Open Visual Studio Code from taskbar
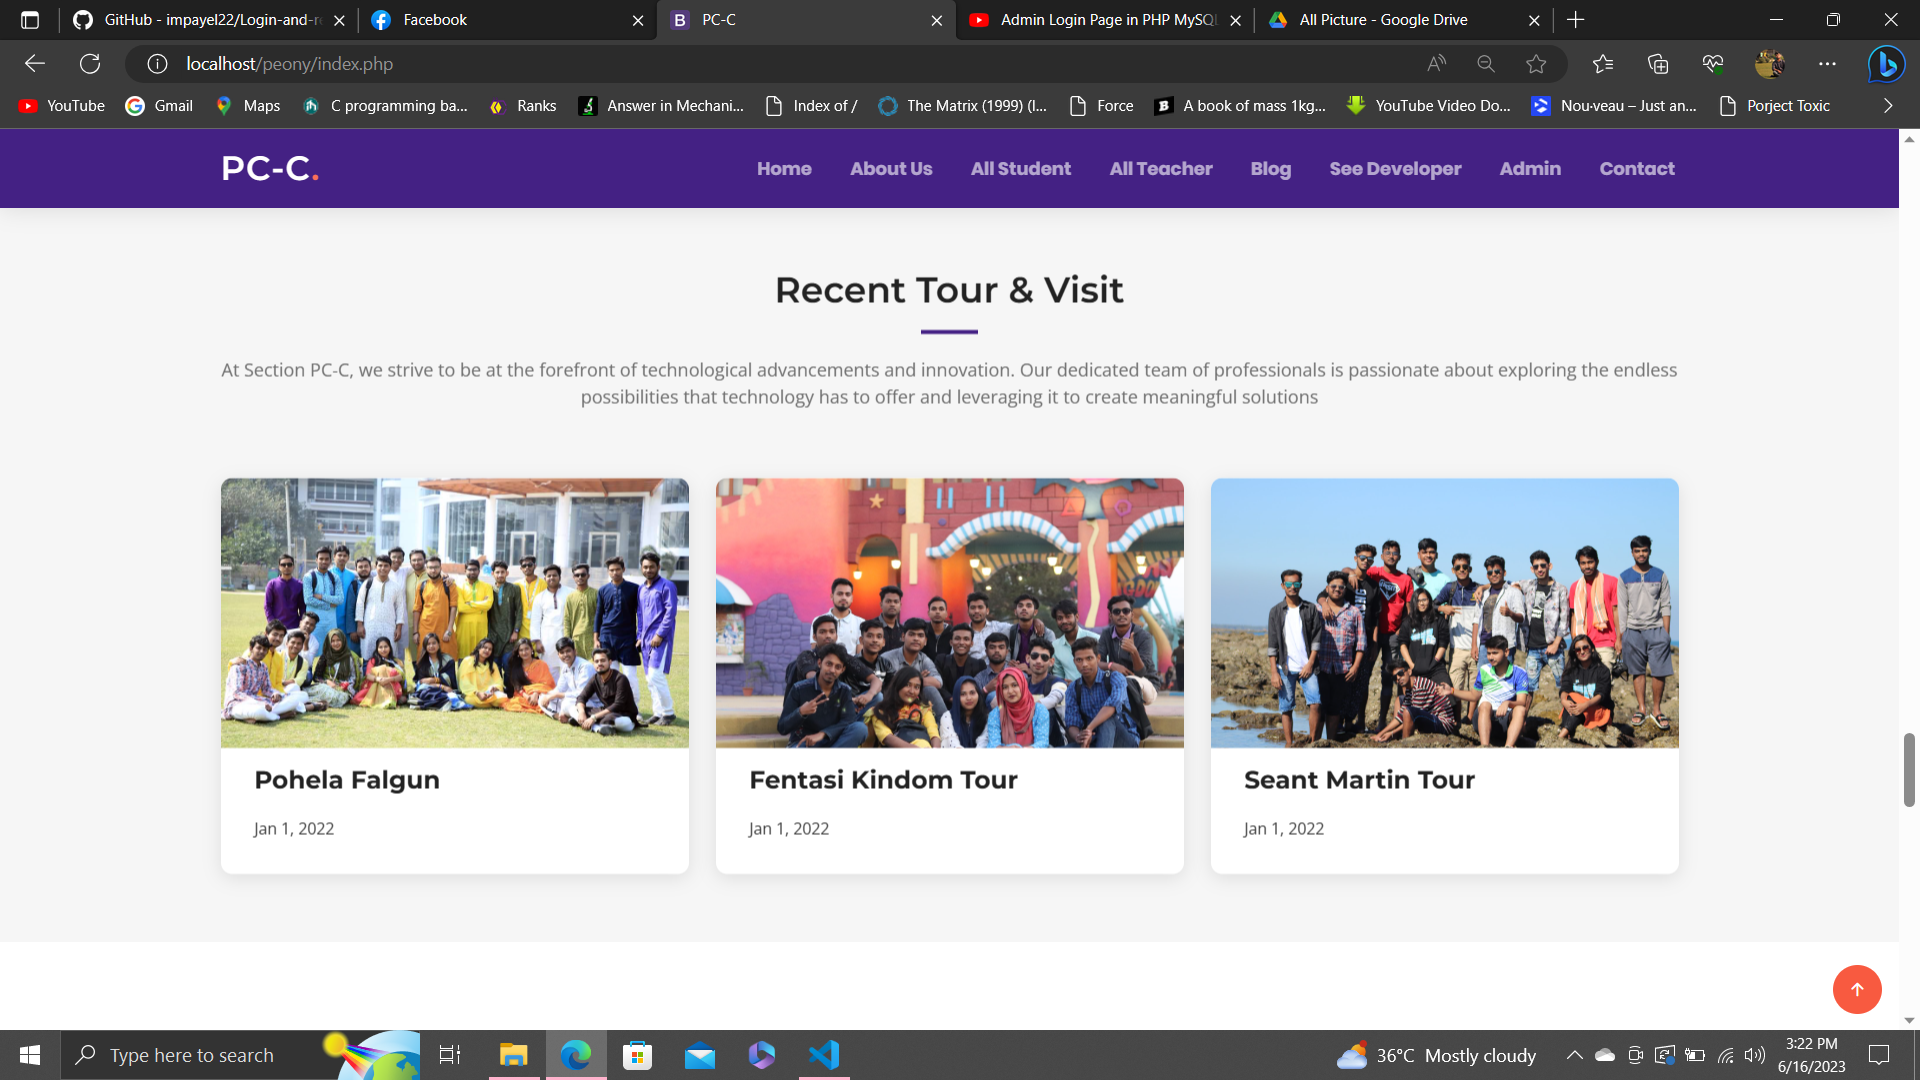Image resolution: width=1920 pixels, height=1080 pixels. 823,1055
